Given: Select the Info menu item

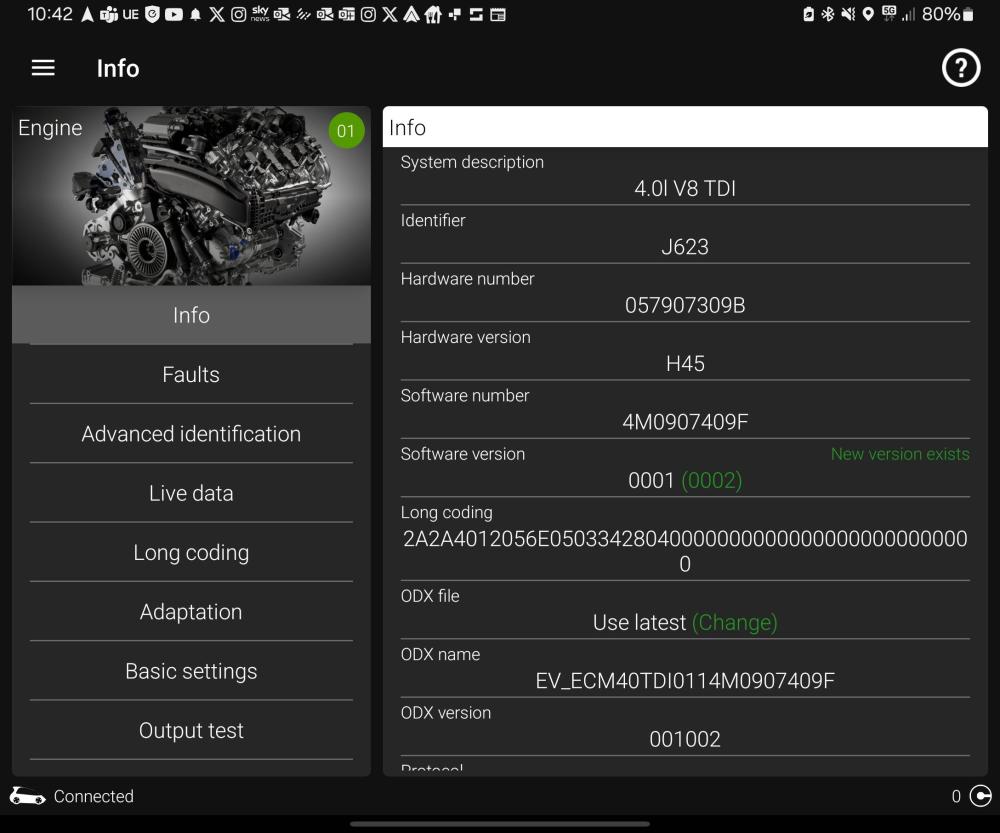Looking at the screenshot, I should tap(191, 315).
